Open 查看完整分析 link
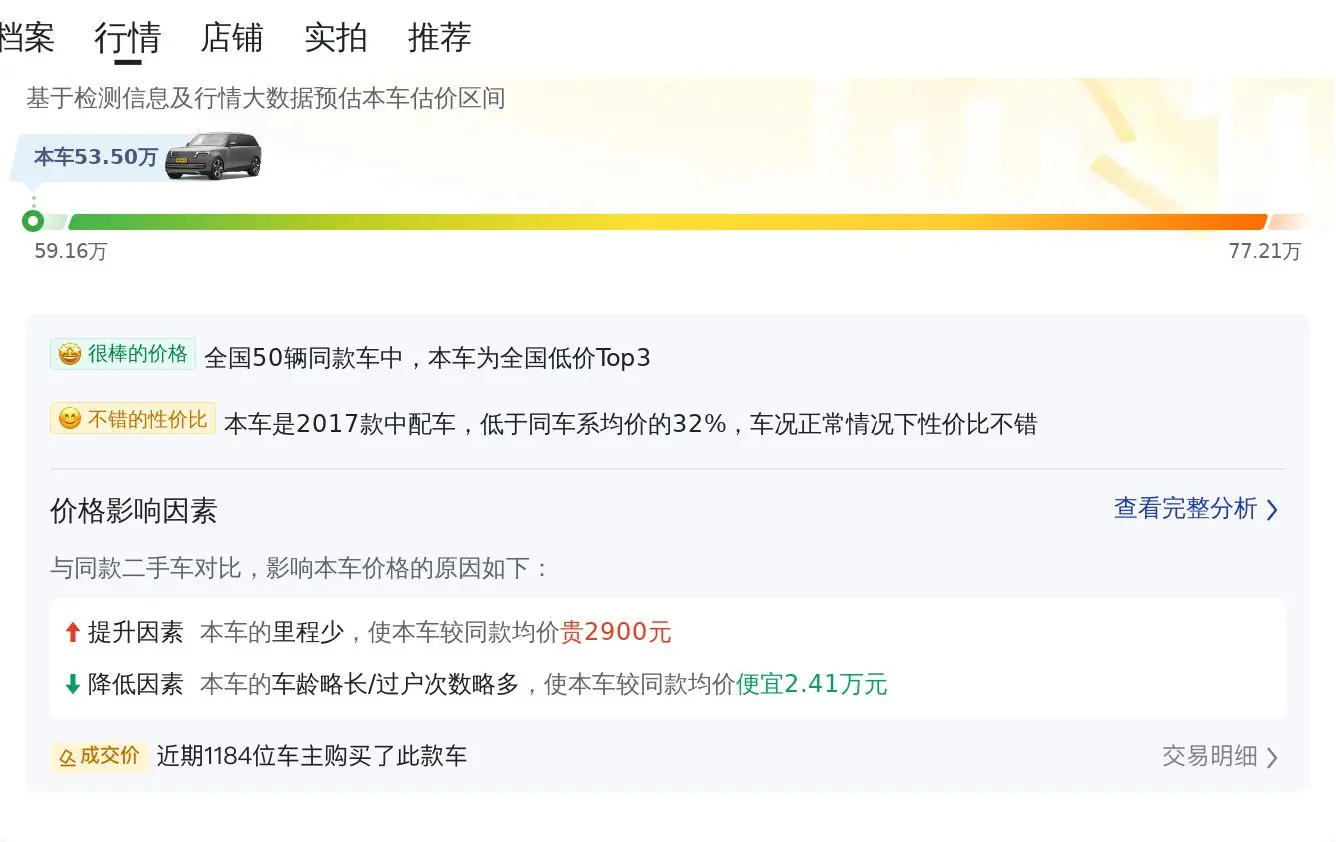 [x=1186, y=508]
